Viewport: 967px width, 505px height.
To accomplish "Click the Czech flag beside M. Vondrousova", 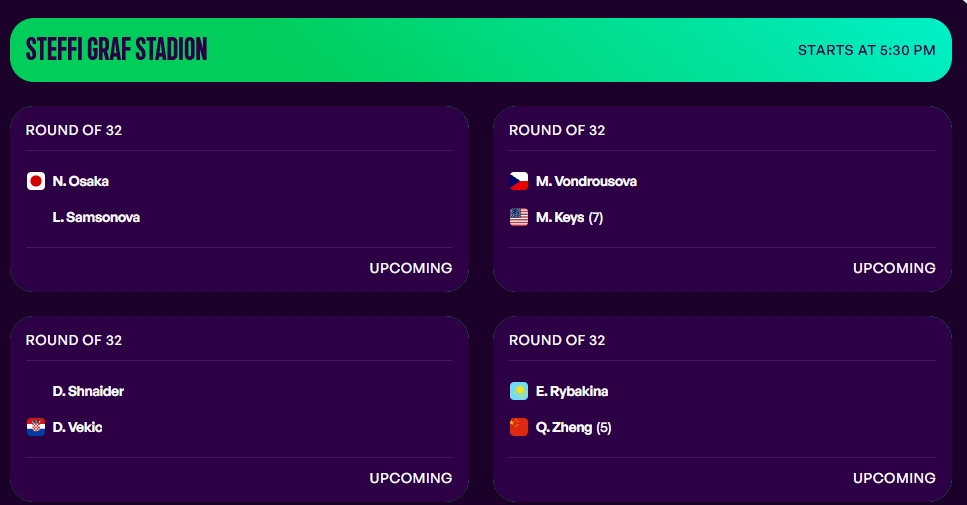I will coord(519,181).
